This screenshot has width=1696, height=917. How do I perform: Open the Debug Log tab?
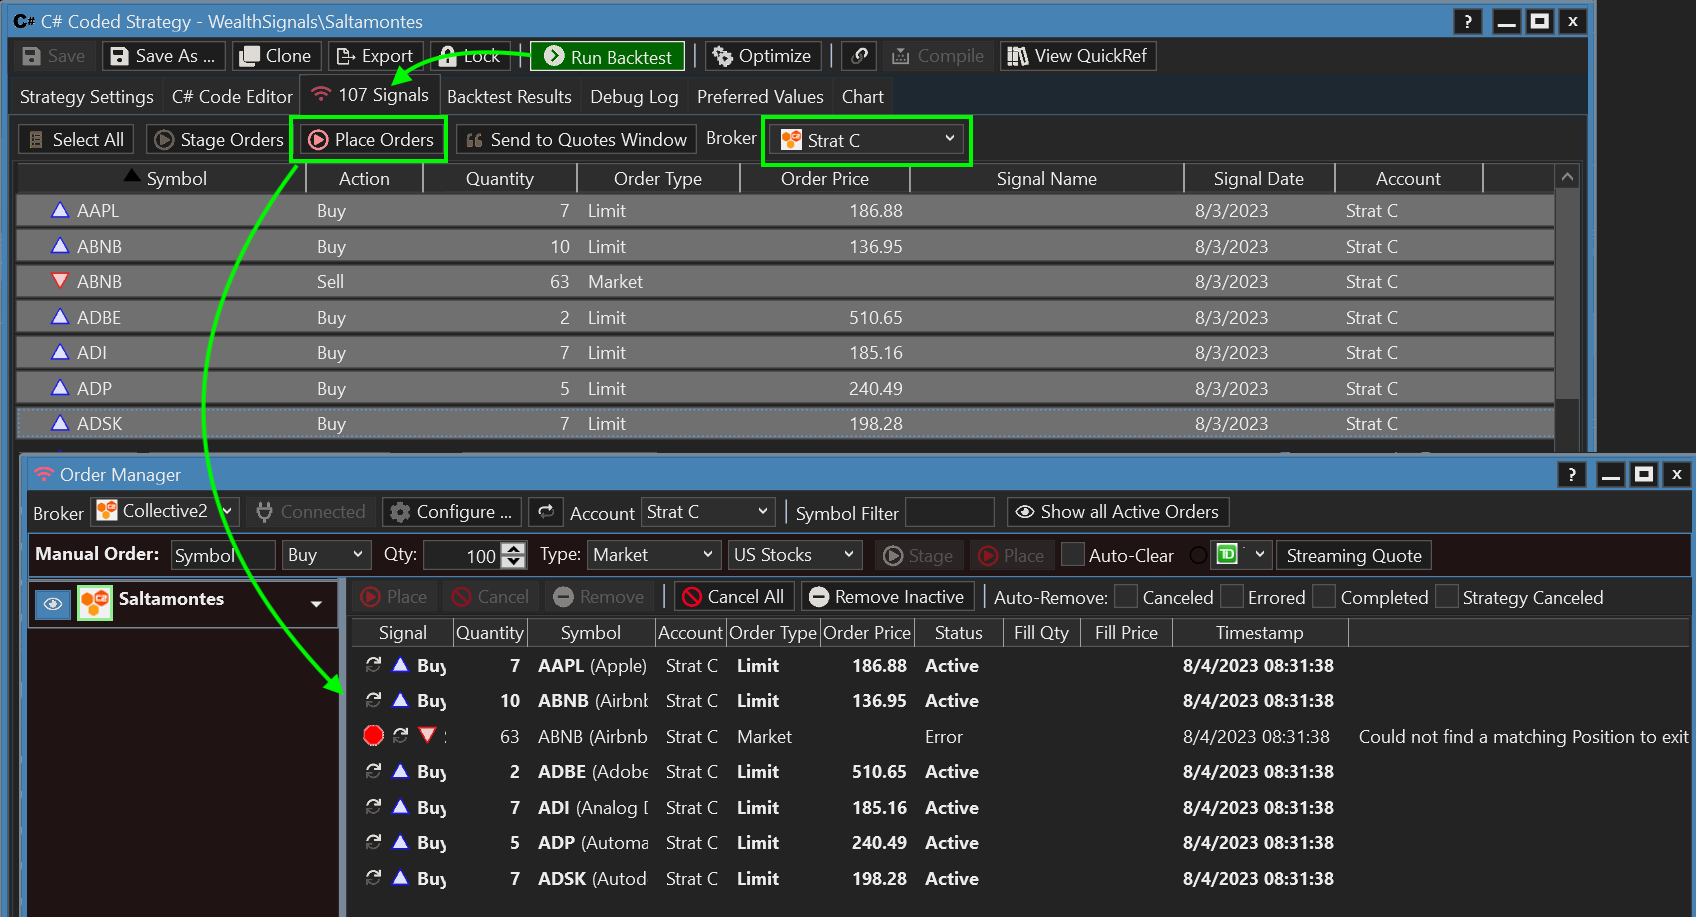click(634, 97)
